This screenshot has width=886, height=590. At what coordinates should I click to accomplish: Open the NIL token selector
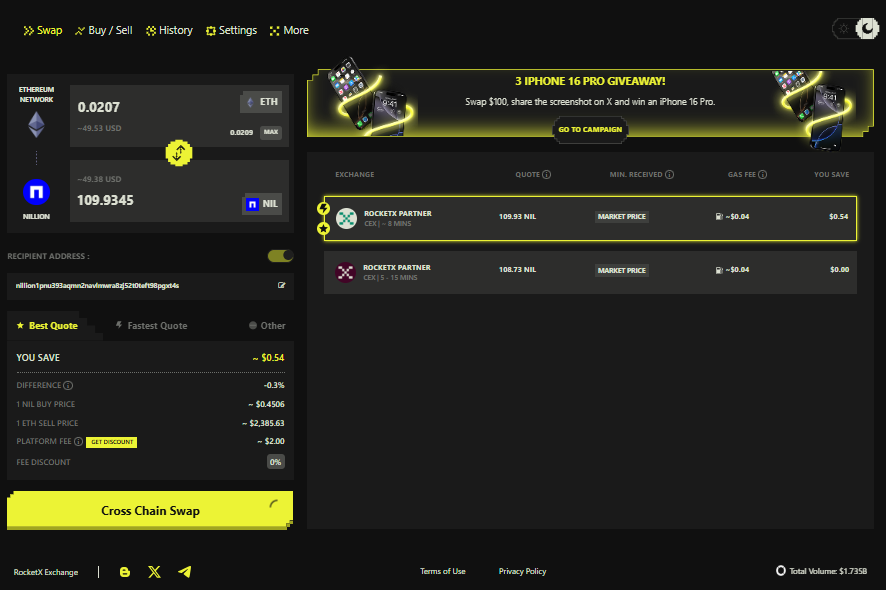[262, 204]
